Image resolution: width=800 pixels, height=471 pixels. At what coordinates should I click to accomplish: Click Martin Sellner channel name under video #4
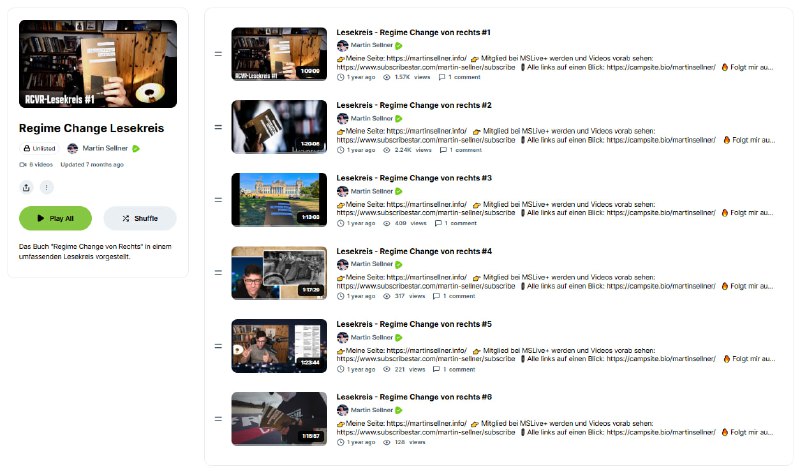tap(371, 264)
